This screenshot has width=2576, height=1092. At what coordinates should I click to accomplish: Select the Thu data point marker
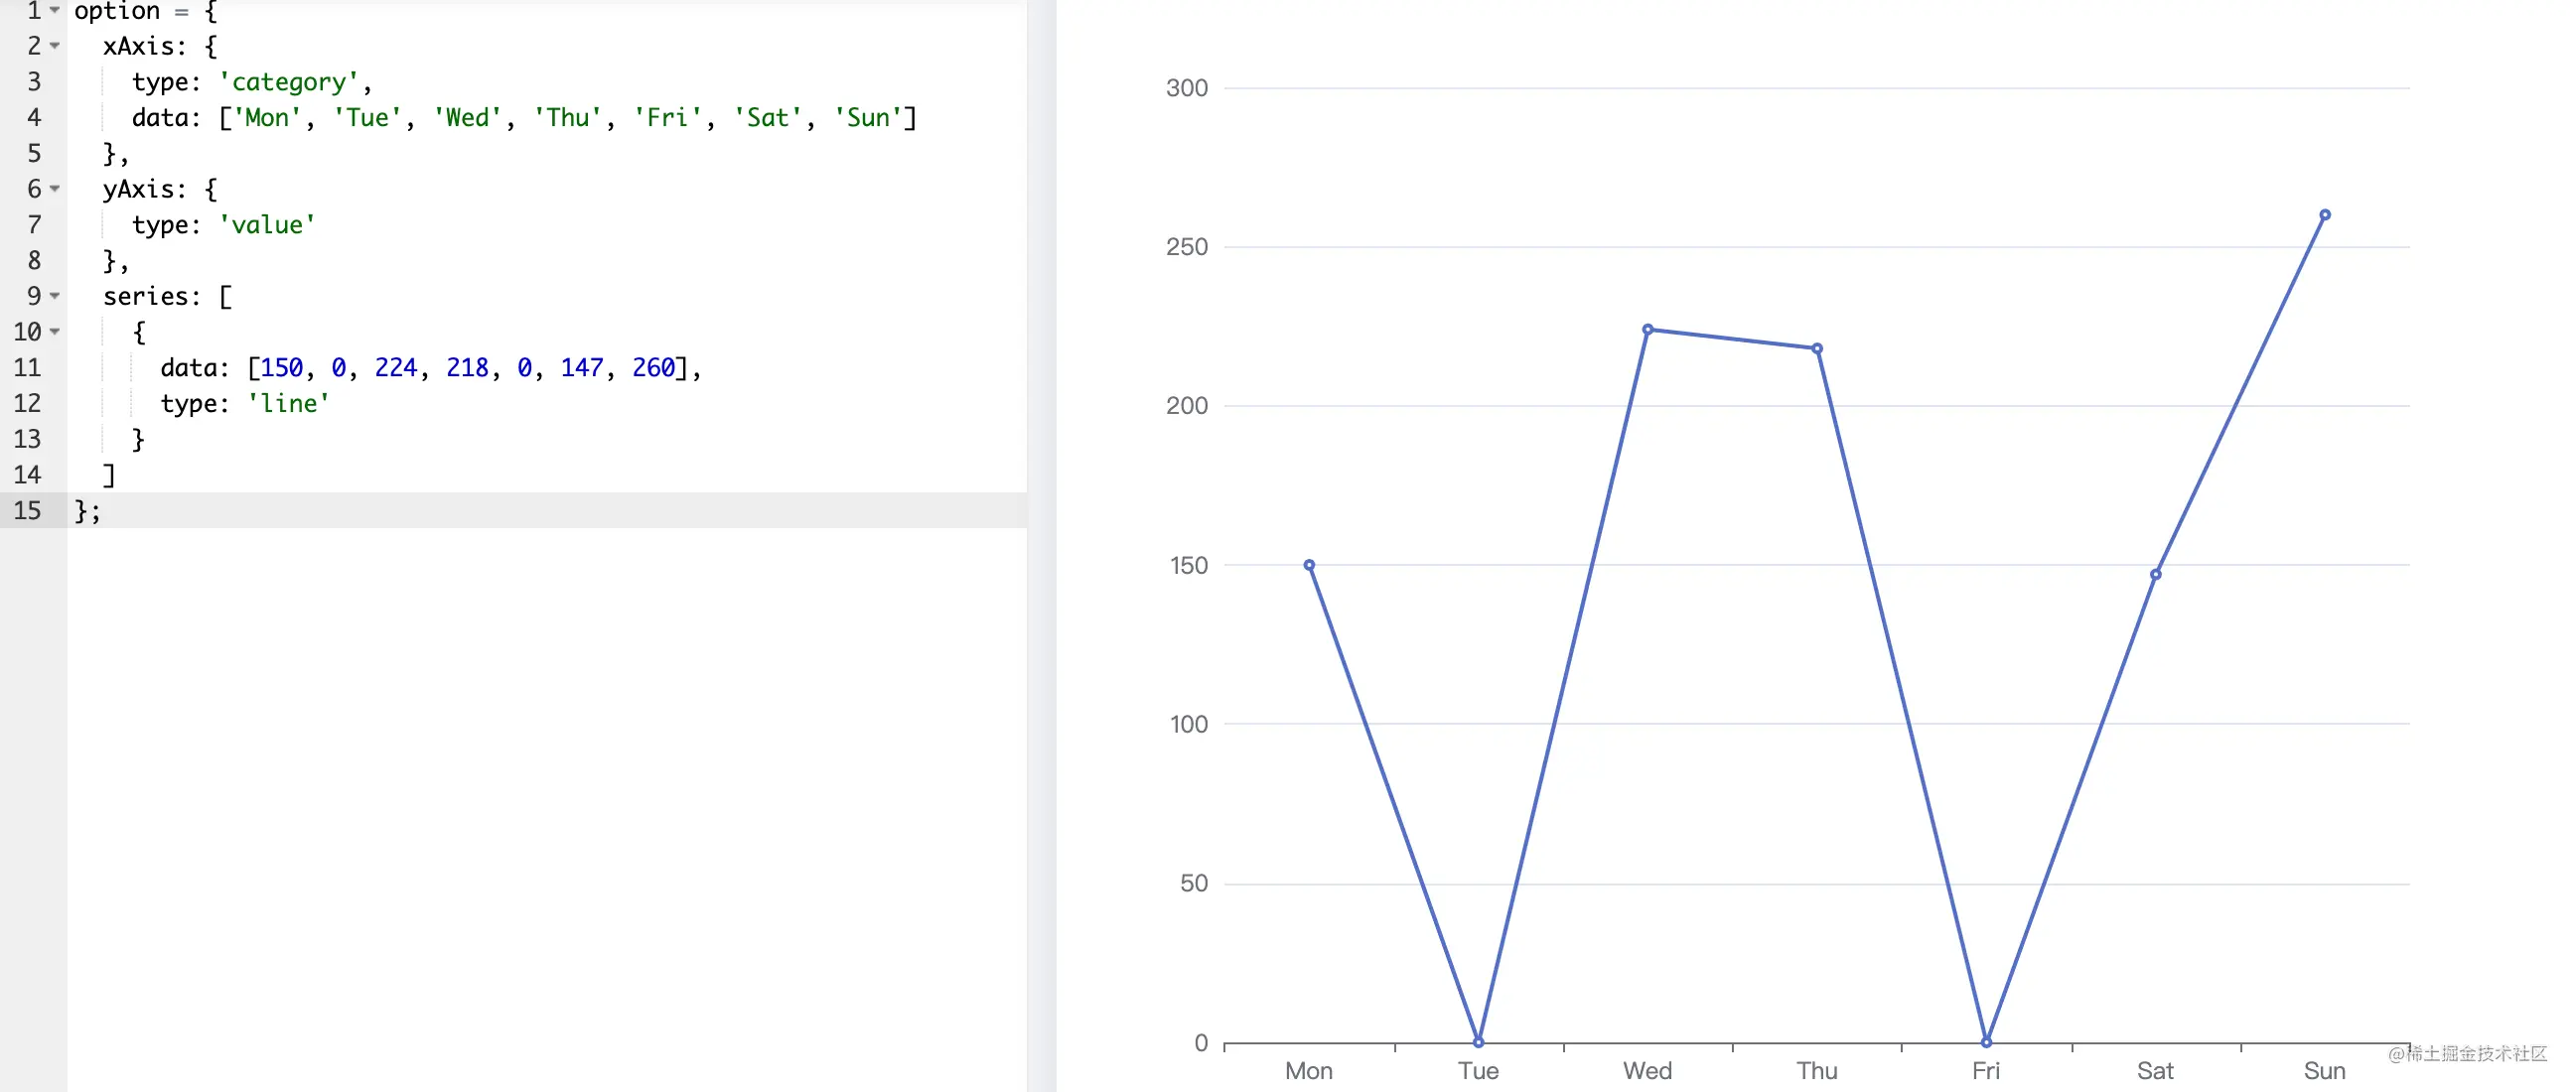coord(1817,348)
